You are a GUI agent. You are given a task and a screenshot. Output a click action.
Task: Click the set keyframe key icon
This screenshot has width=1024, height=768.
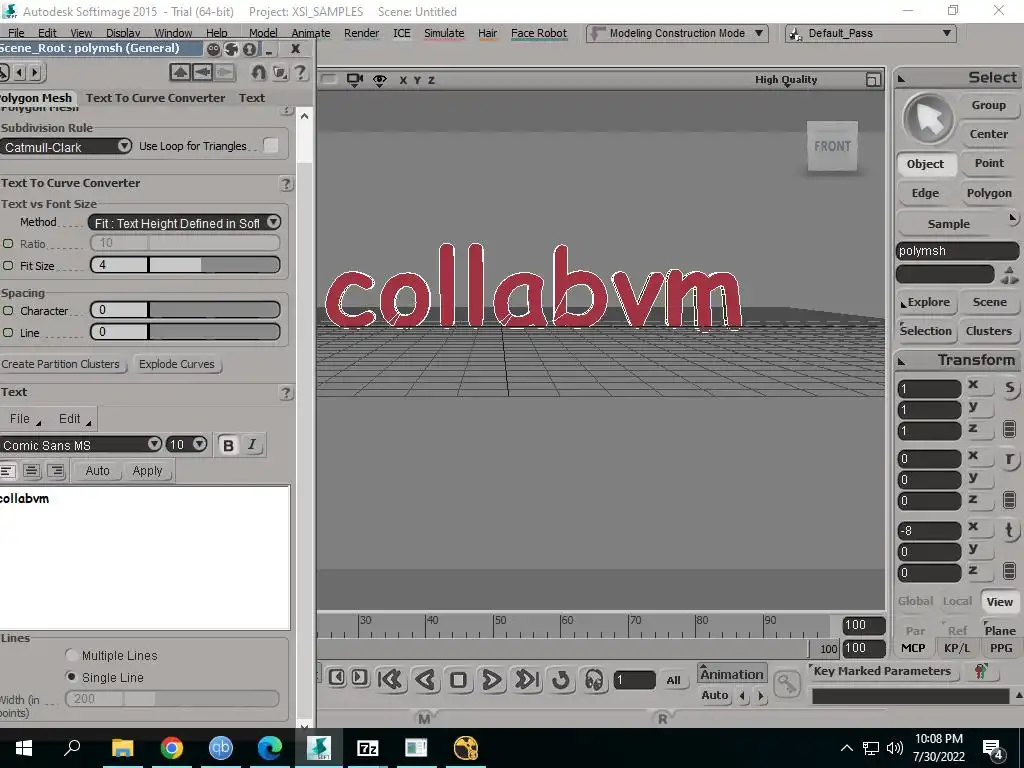(787, 684)
